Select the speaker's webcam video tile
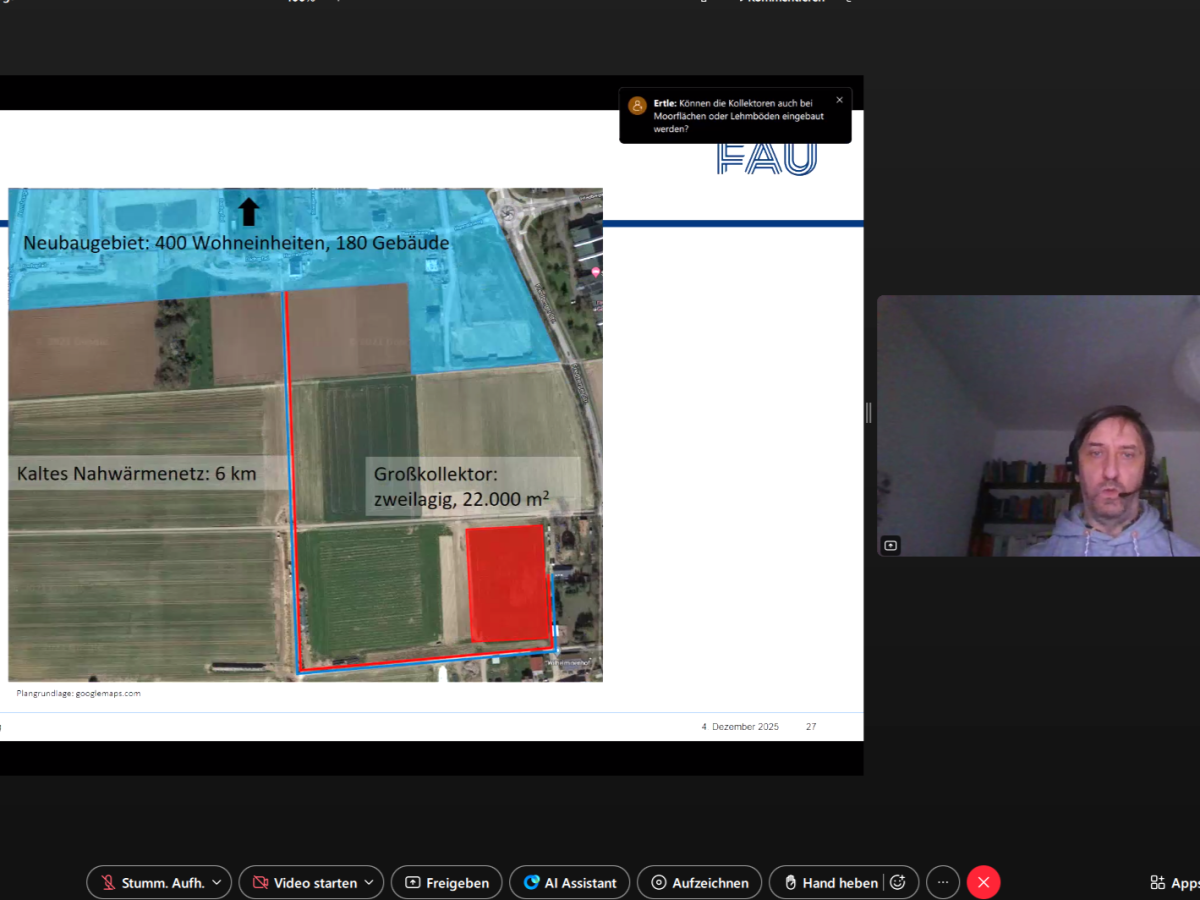Viewport: 1200px width, 900px height. 1038,425
